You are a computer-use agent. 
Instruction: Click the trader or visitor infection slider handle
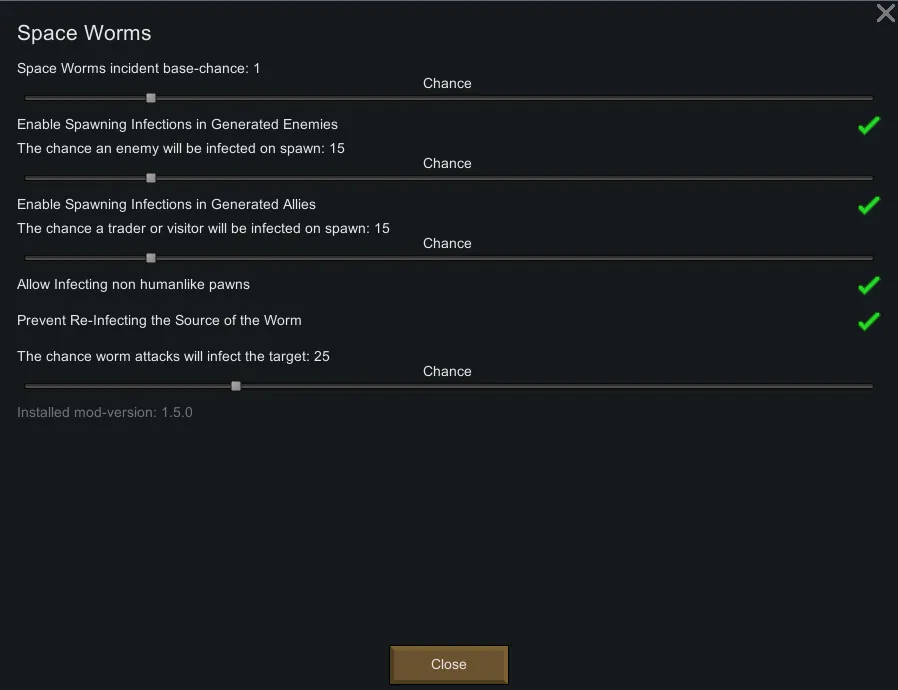click(151, 258)
